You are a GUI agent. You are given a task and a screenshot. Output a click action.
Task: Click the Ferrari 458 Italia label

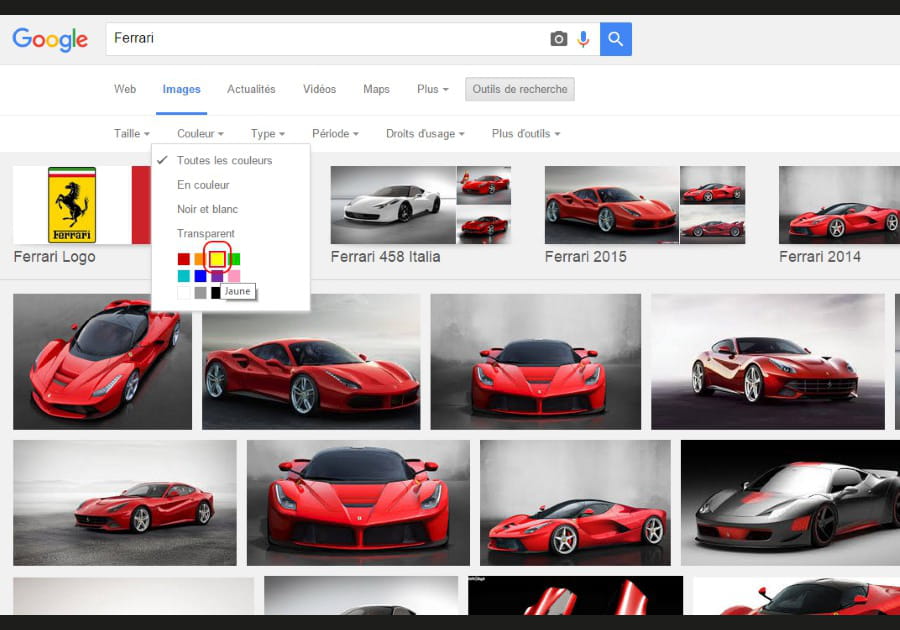pos(386,256)
